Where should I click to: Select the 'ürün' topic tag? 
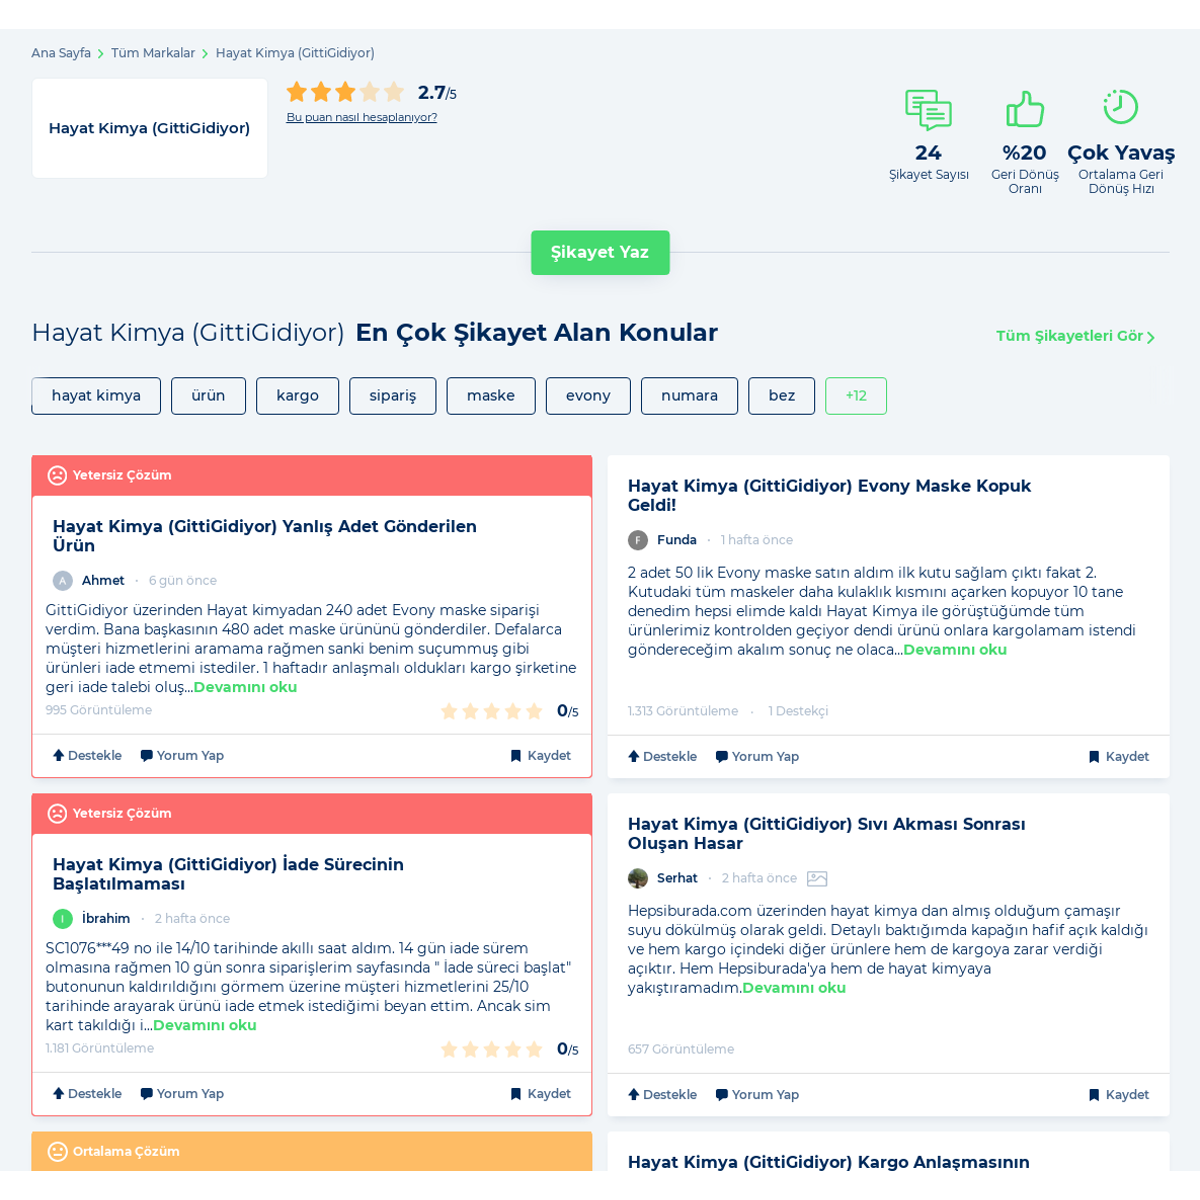(208, 396)
